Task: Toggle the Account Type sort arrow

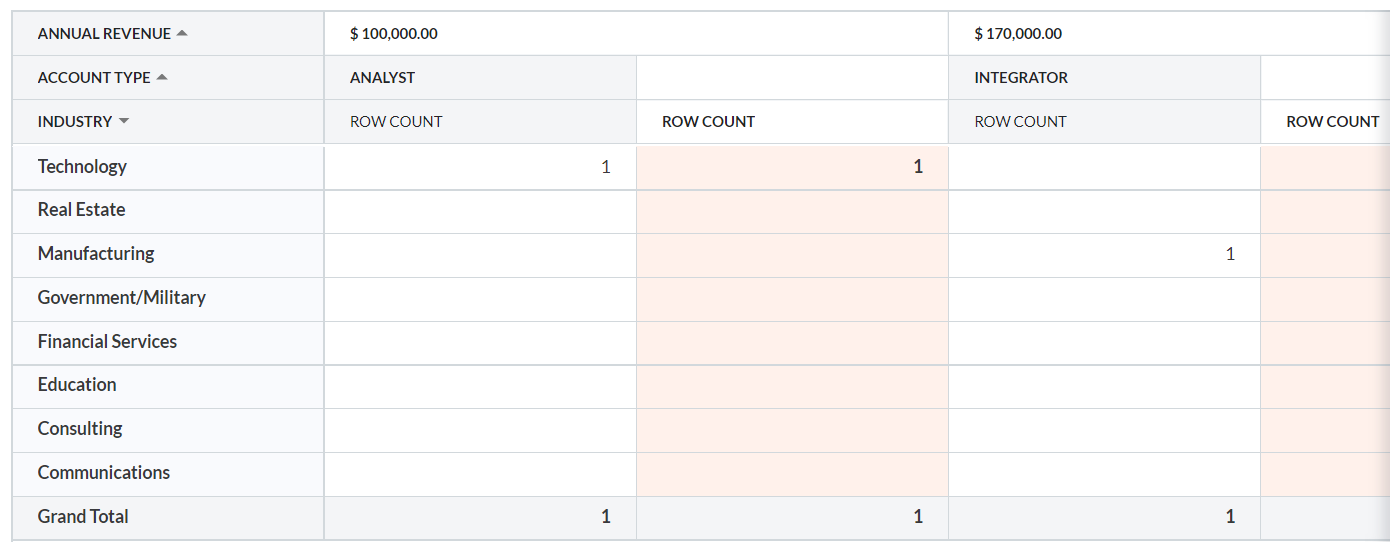Action: coord(162,77)
